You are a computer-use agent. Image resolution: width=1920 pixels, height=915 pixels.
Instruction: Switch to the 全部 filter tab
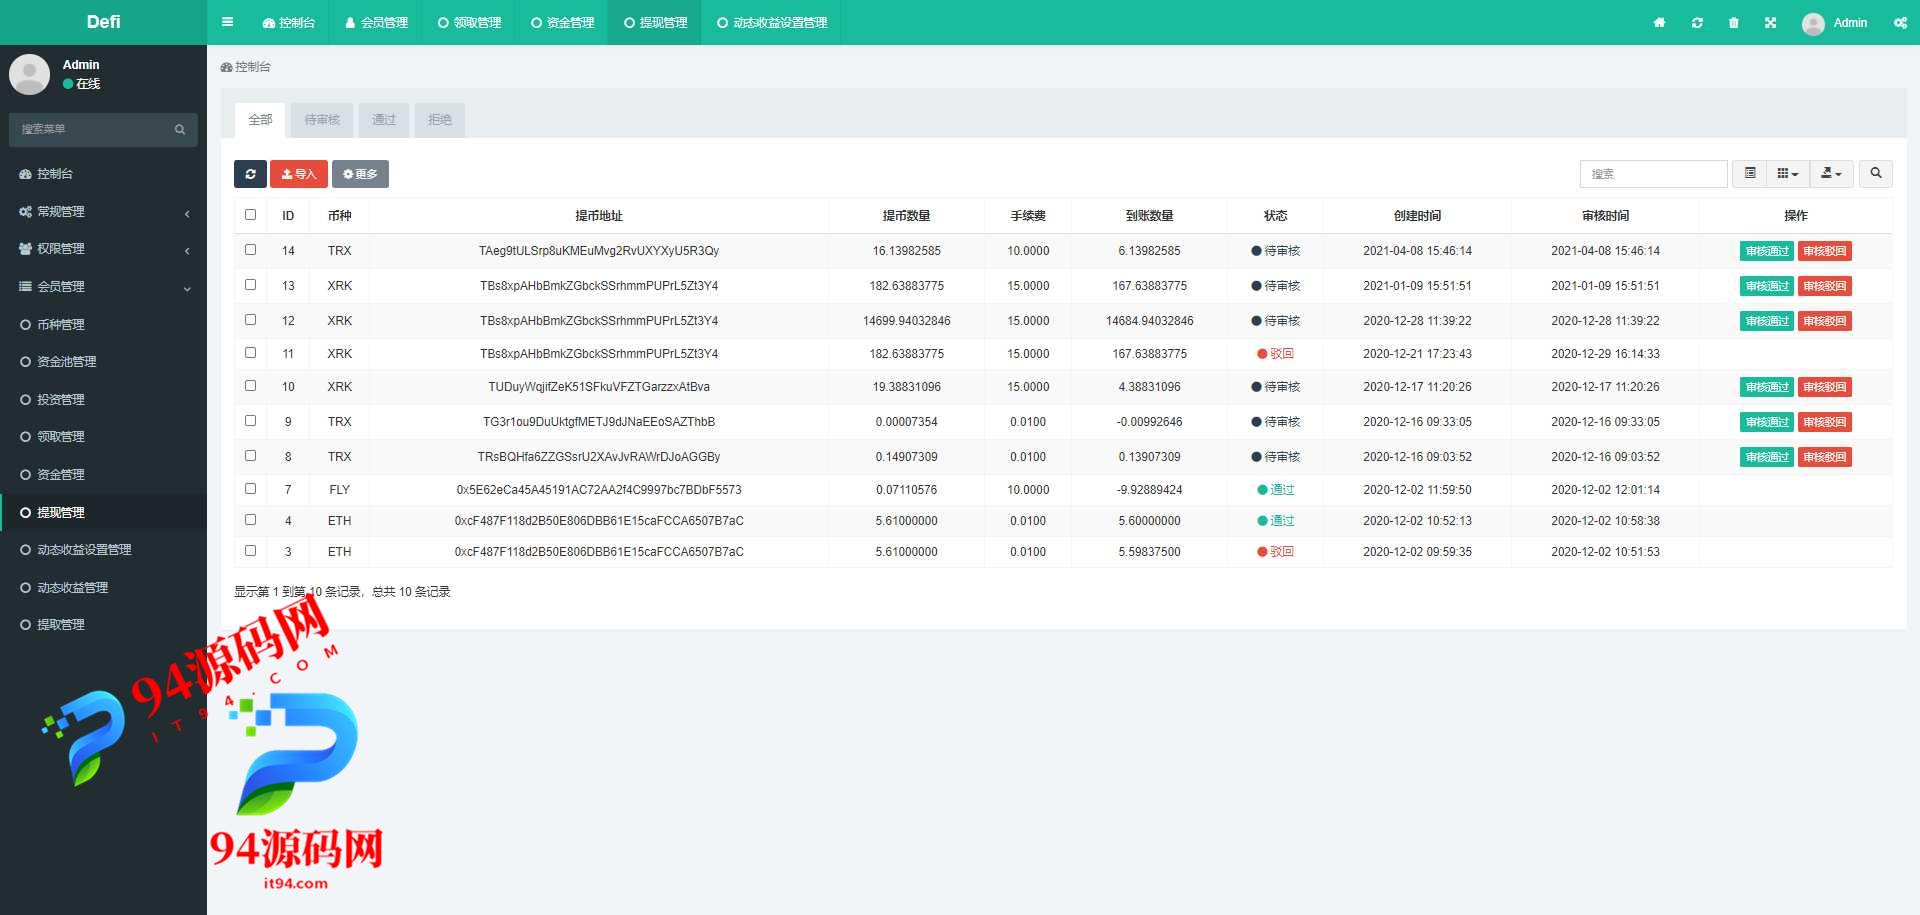[x=260, y=119]
